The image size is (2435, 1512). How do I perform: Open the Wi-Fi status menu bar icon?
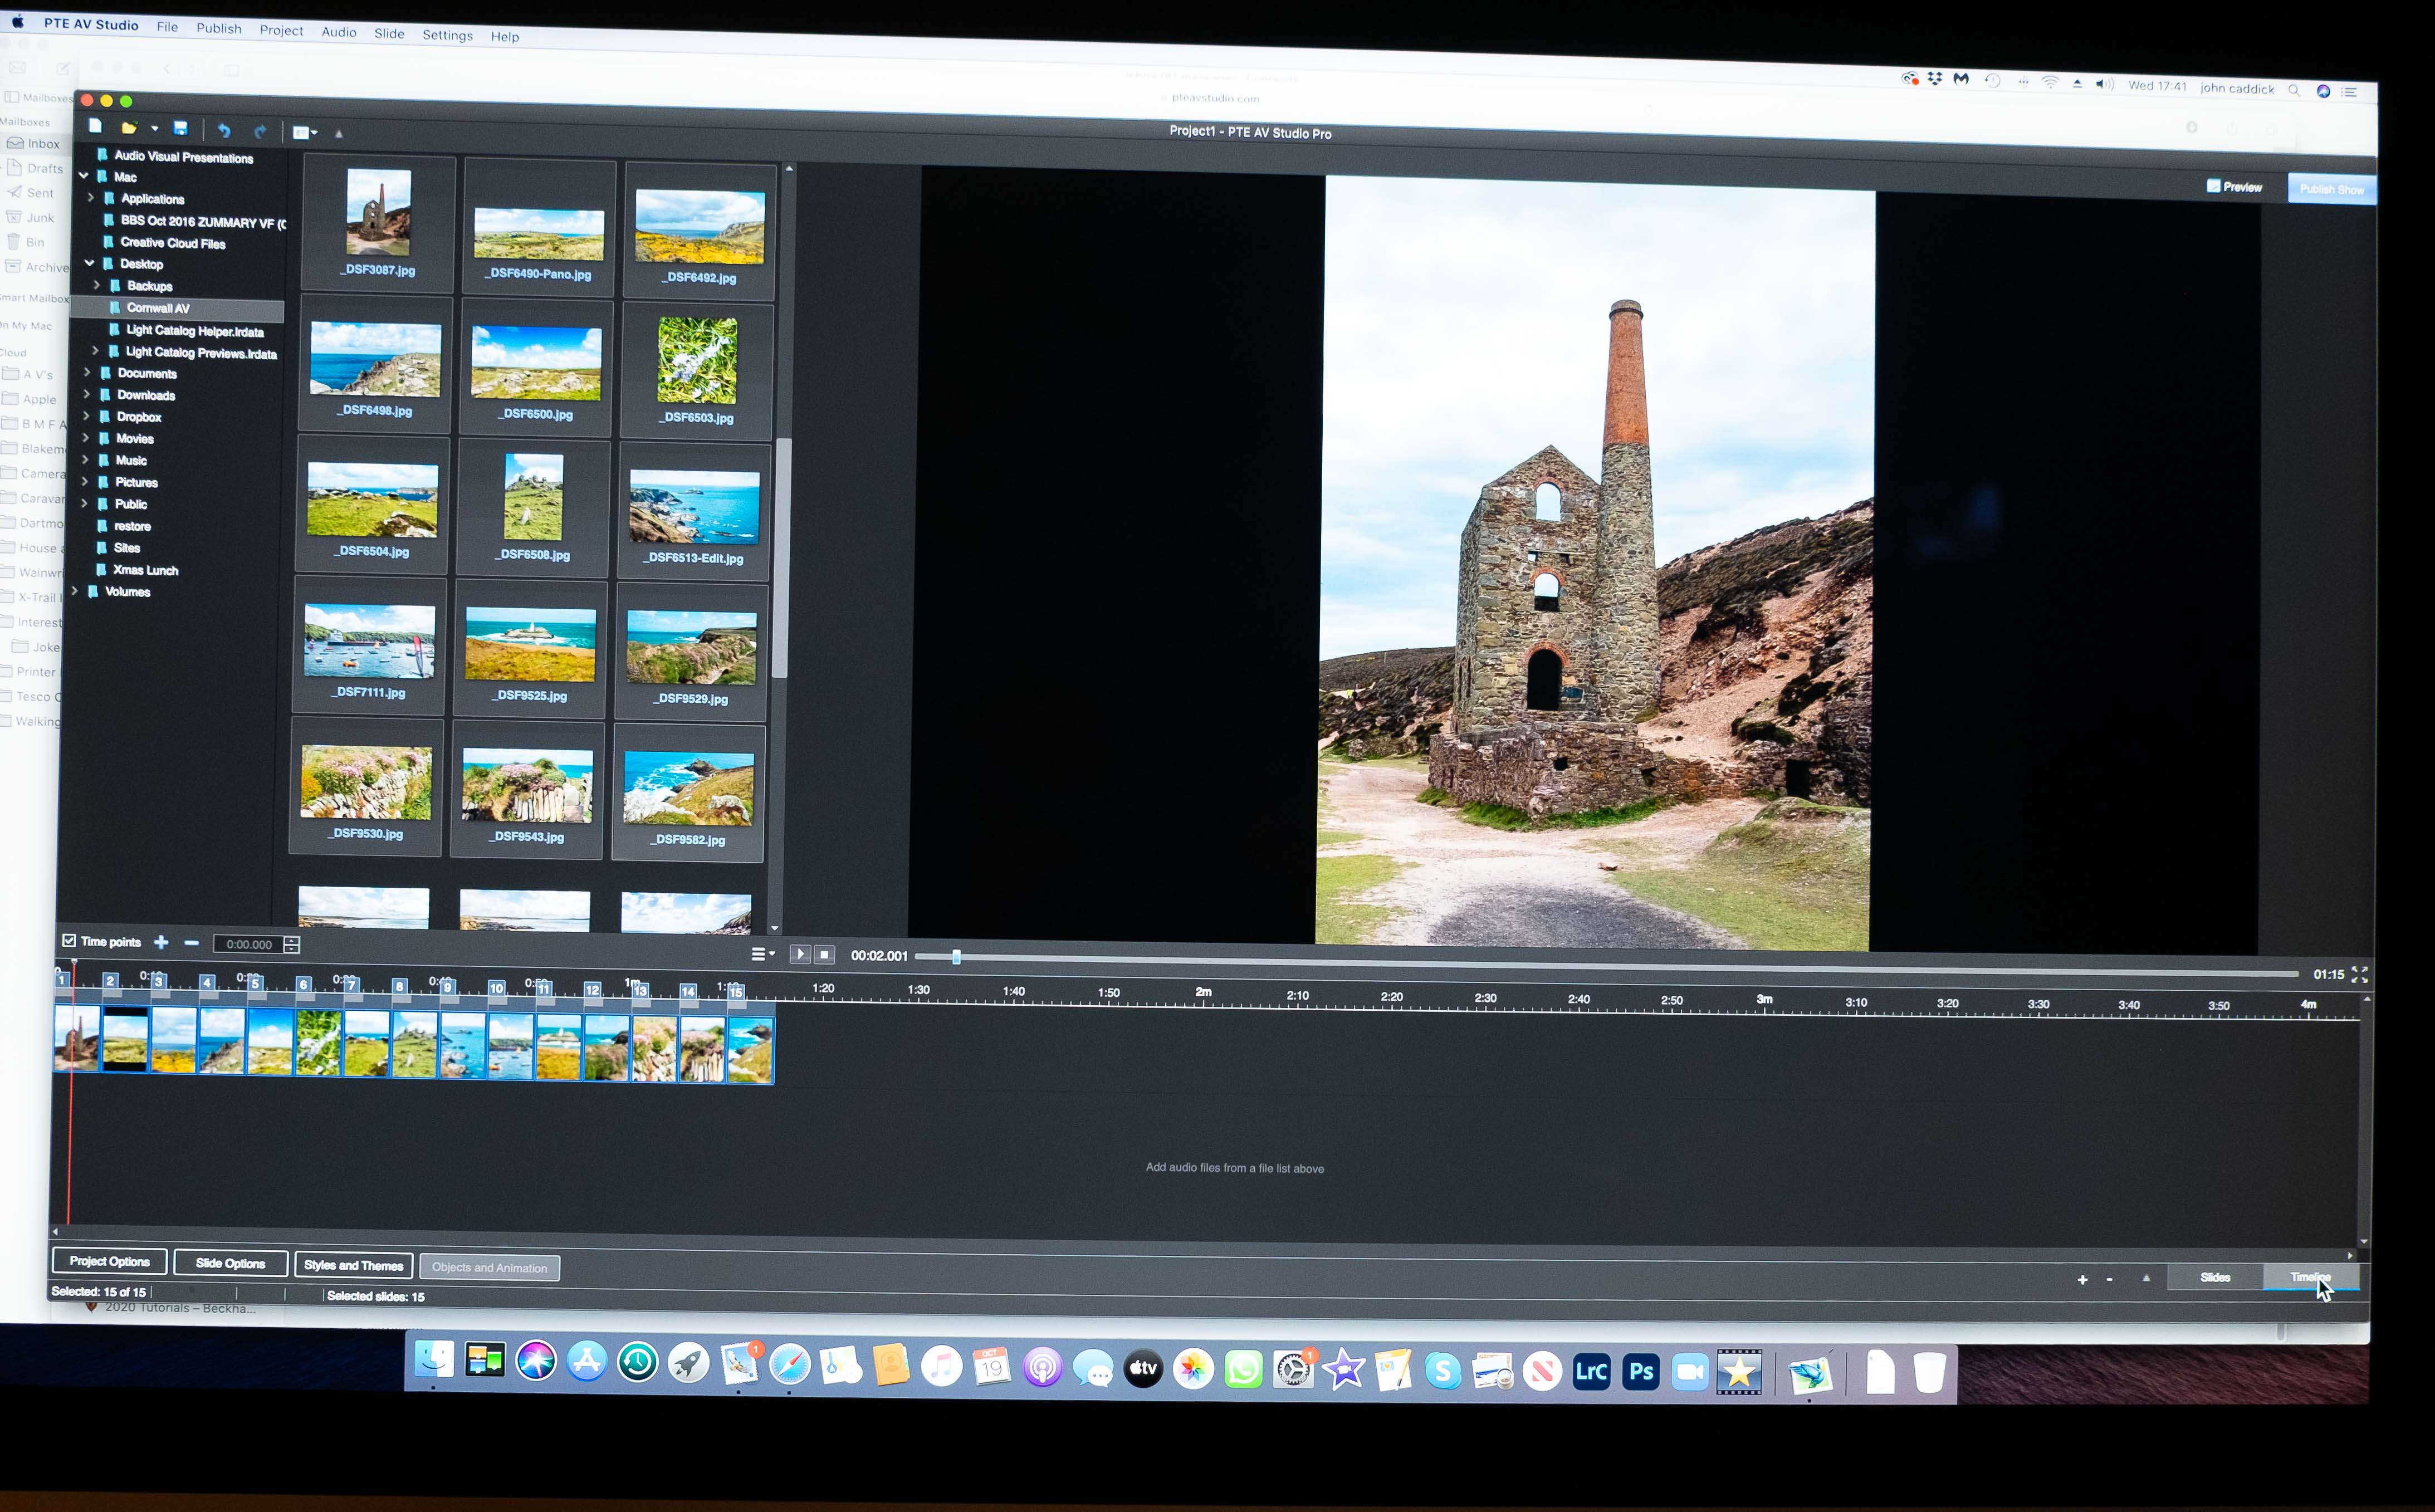click(x=2050, y=83)
